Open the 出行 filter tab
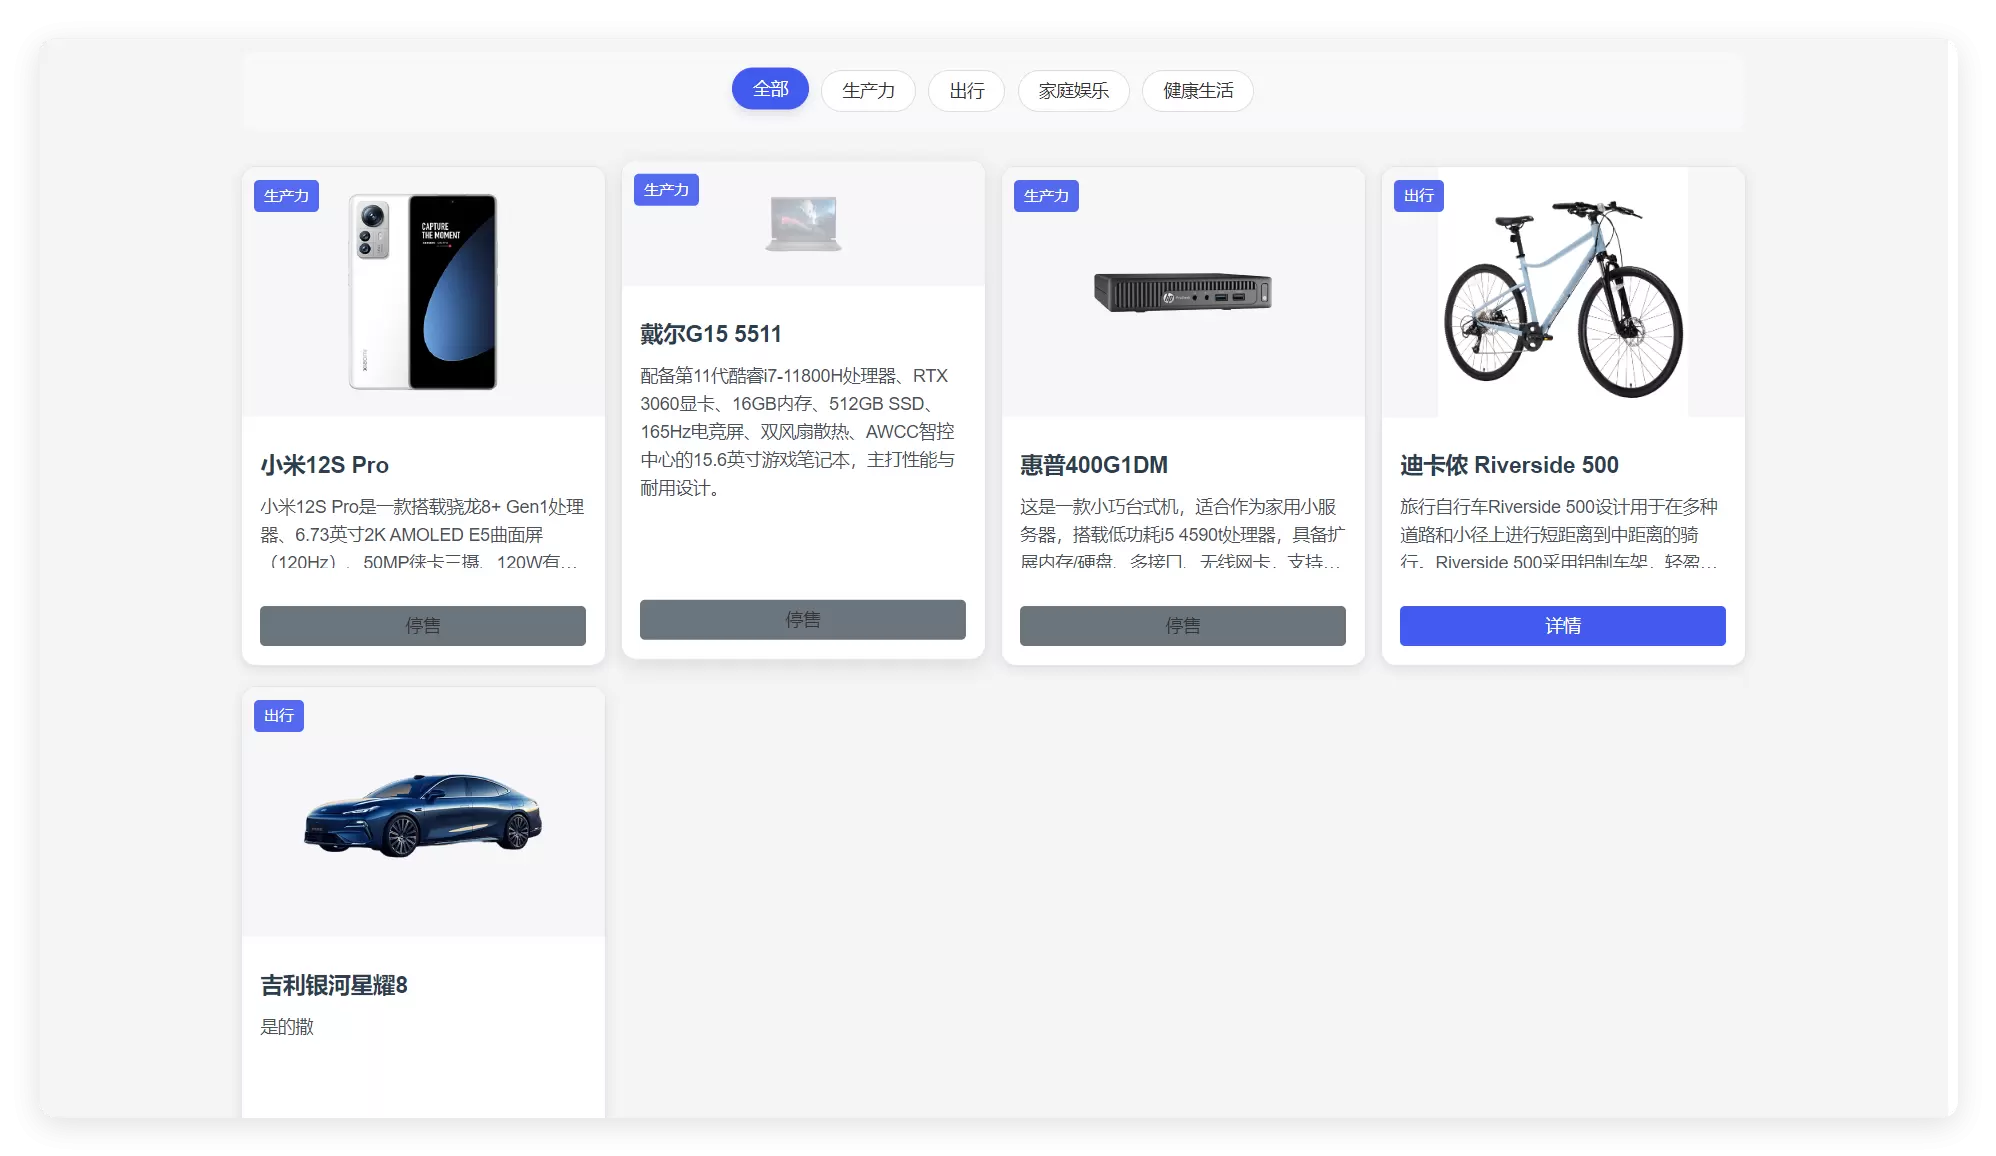 pos(967,91)
